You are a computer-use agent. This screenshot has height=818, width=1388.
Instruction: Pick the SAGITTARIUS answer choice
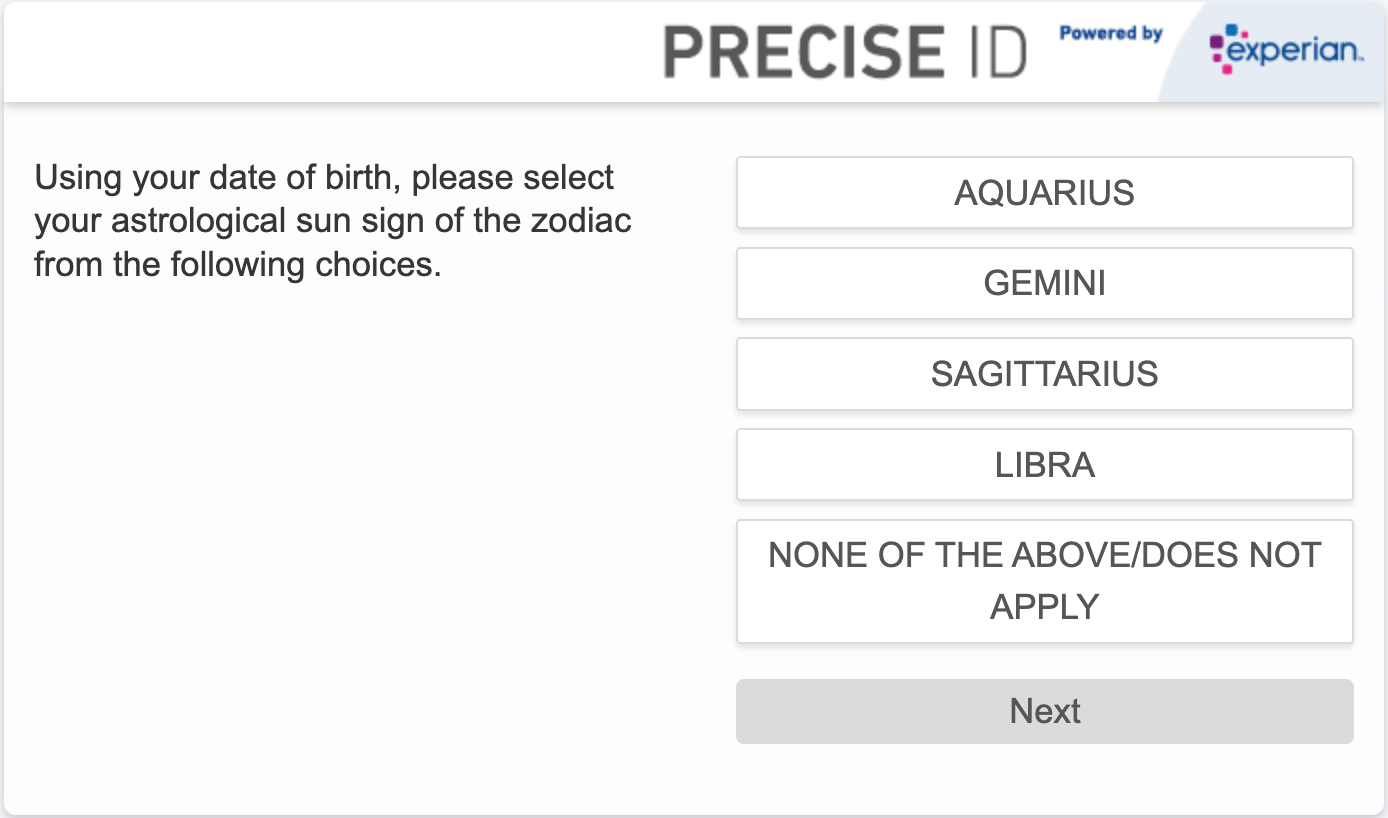click(x=1044, y=374)
